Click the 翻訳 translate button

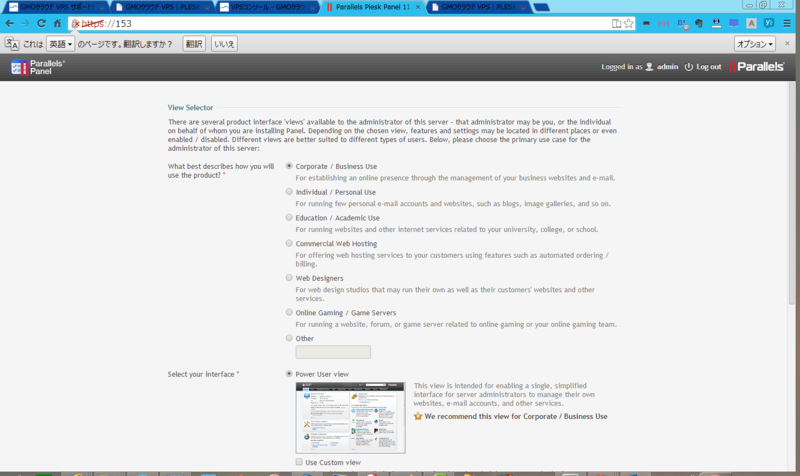tap(194, 44)
